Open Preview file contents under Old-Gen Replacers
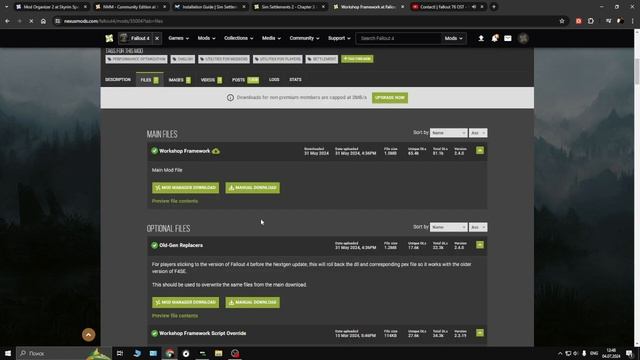Screen dimensions: 640x360 (175, 316)
